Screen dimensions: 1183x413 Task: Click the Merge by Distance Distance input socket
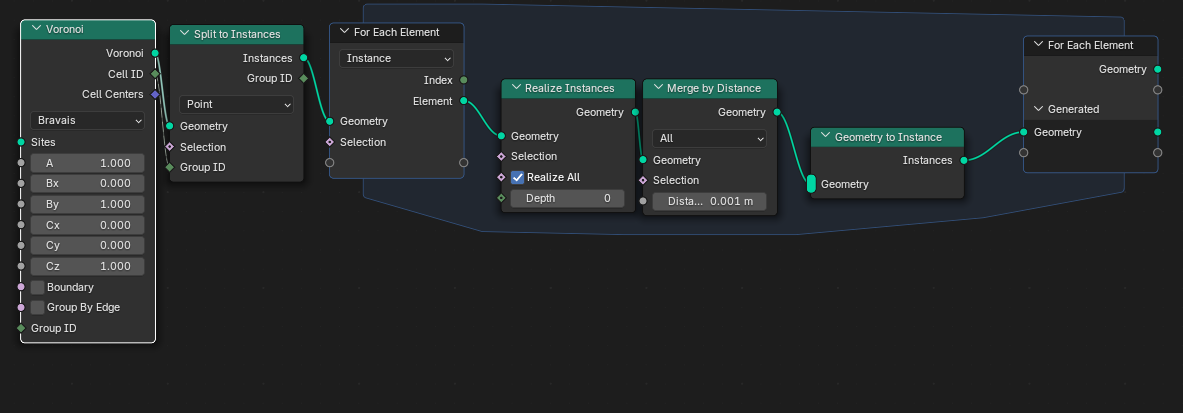643,201
